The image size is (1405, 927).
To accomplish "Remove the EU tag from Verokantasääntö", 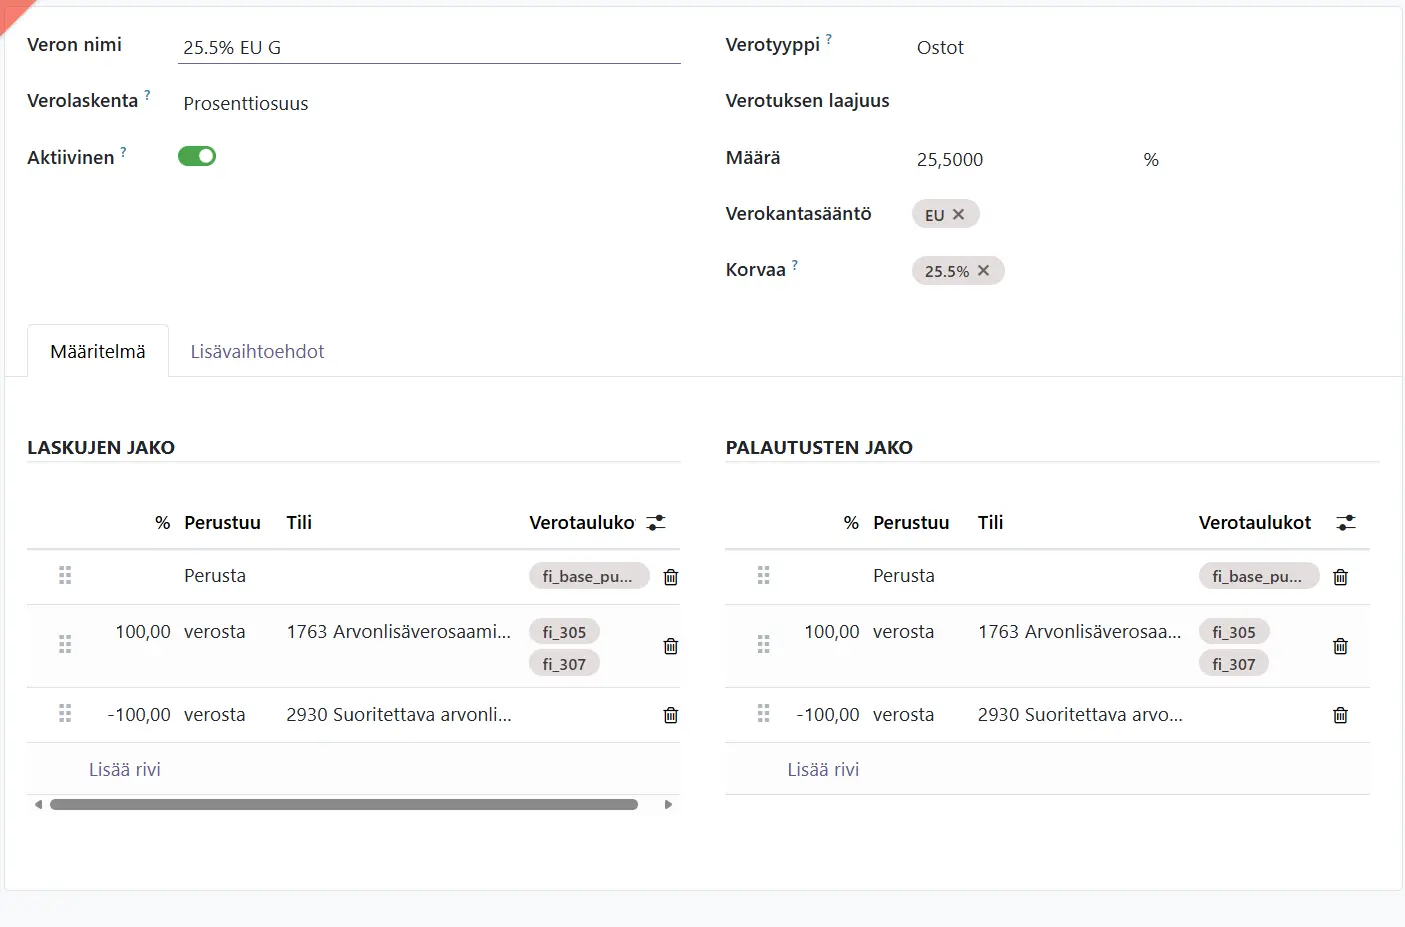I will click(958, 214).
